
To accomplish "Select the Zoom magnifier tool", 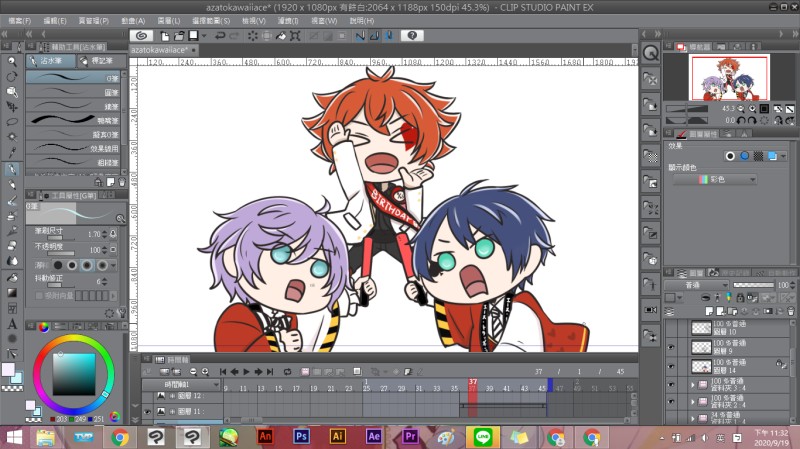I will (12, 61).
